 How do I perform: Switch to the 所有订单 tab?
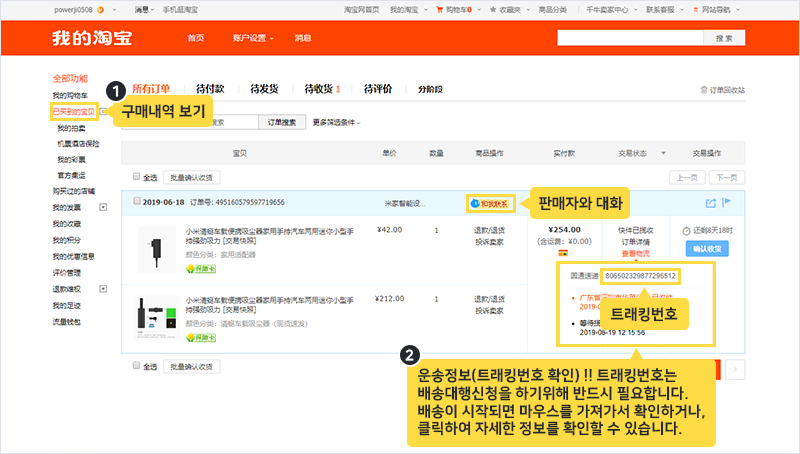click(x=151, y=89)
